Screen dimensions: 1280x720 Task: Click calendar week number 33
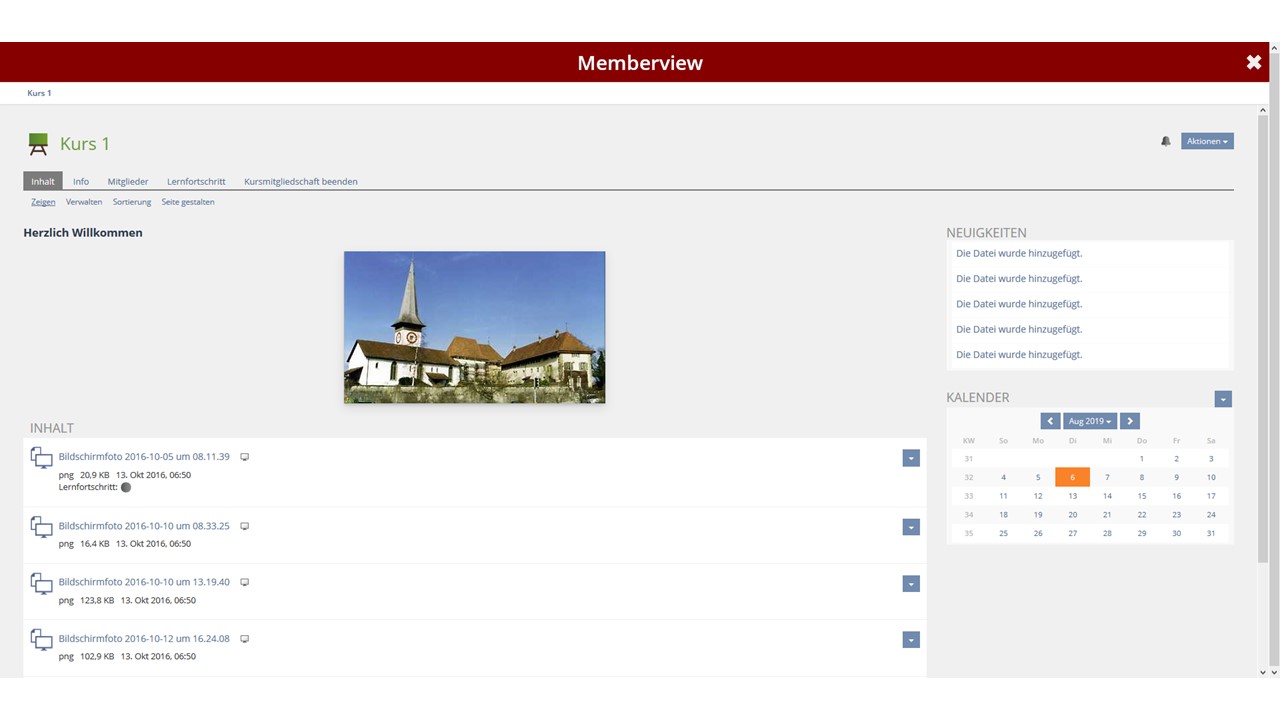pos(968,496)
